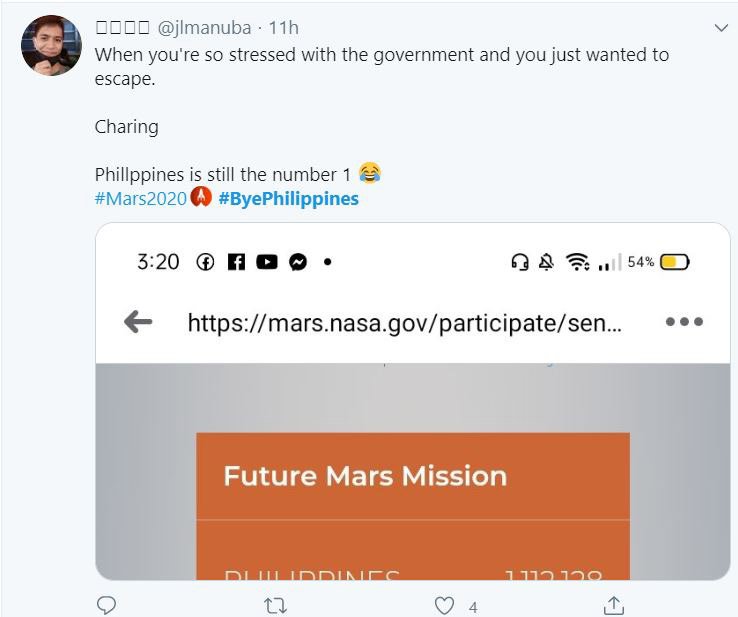
Task: Click the Facebook icon in phone status bar
Action: click(236, 262)
